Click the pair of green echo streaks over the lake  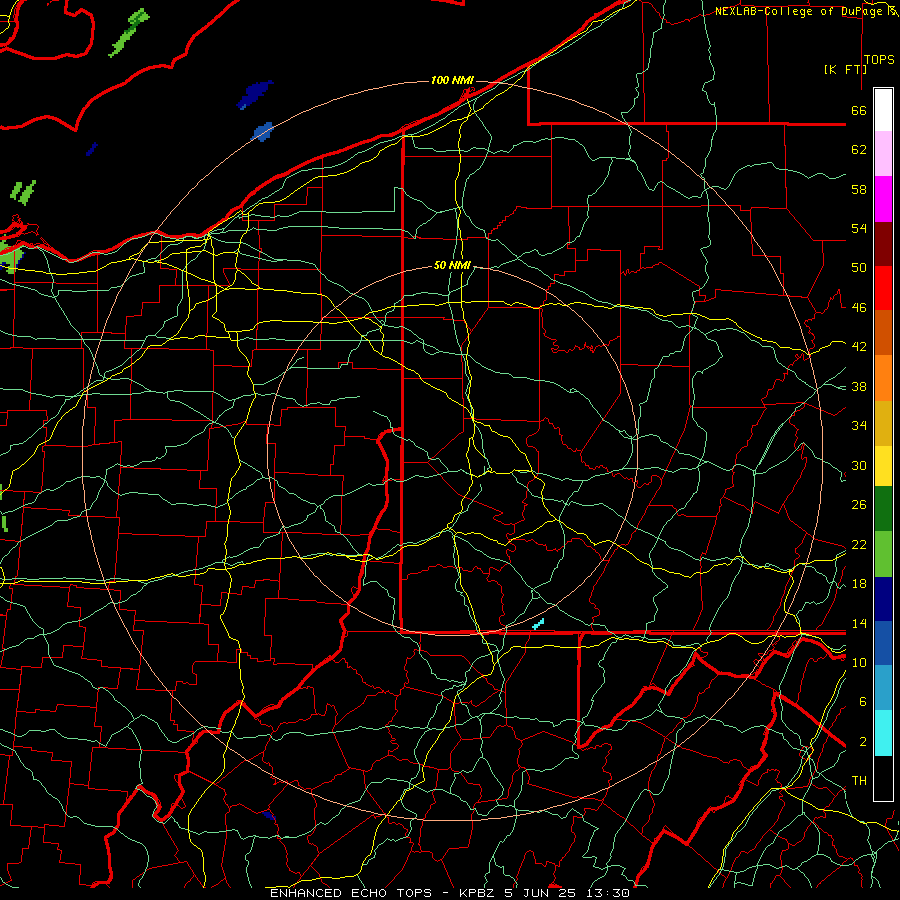[x=23, y=192]
